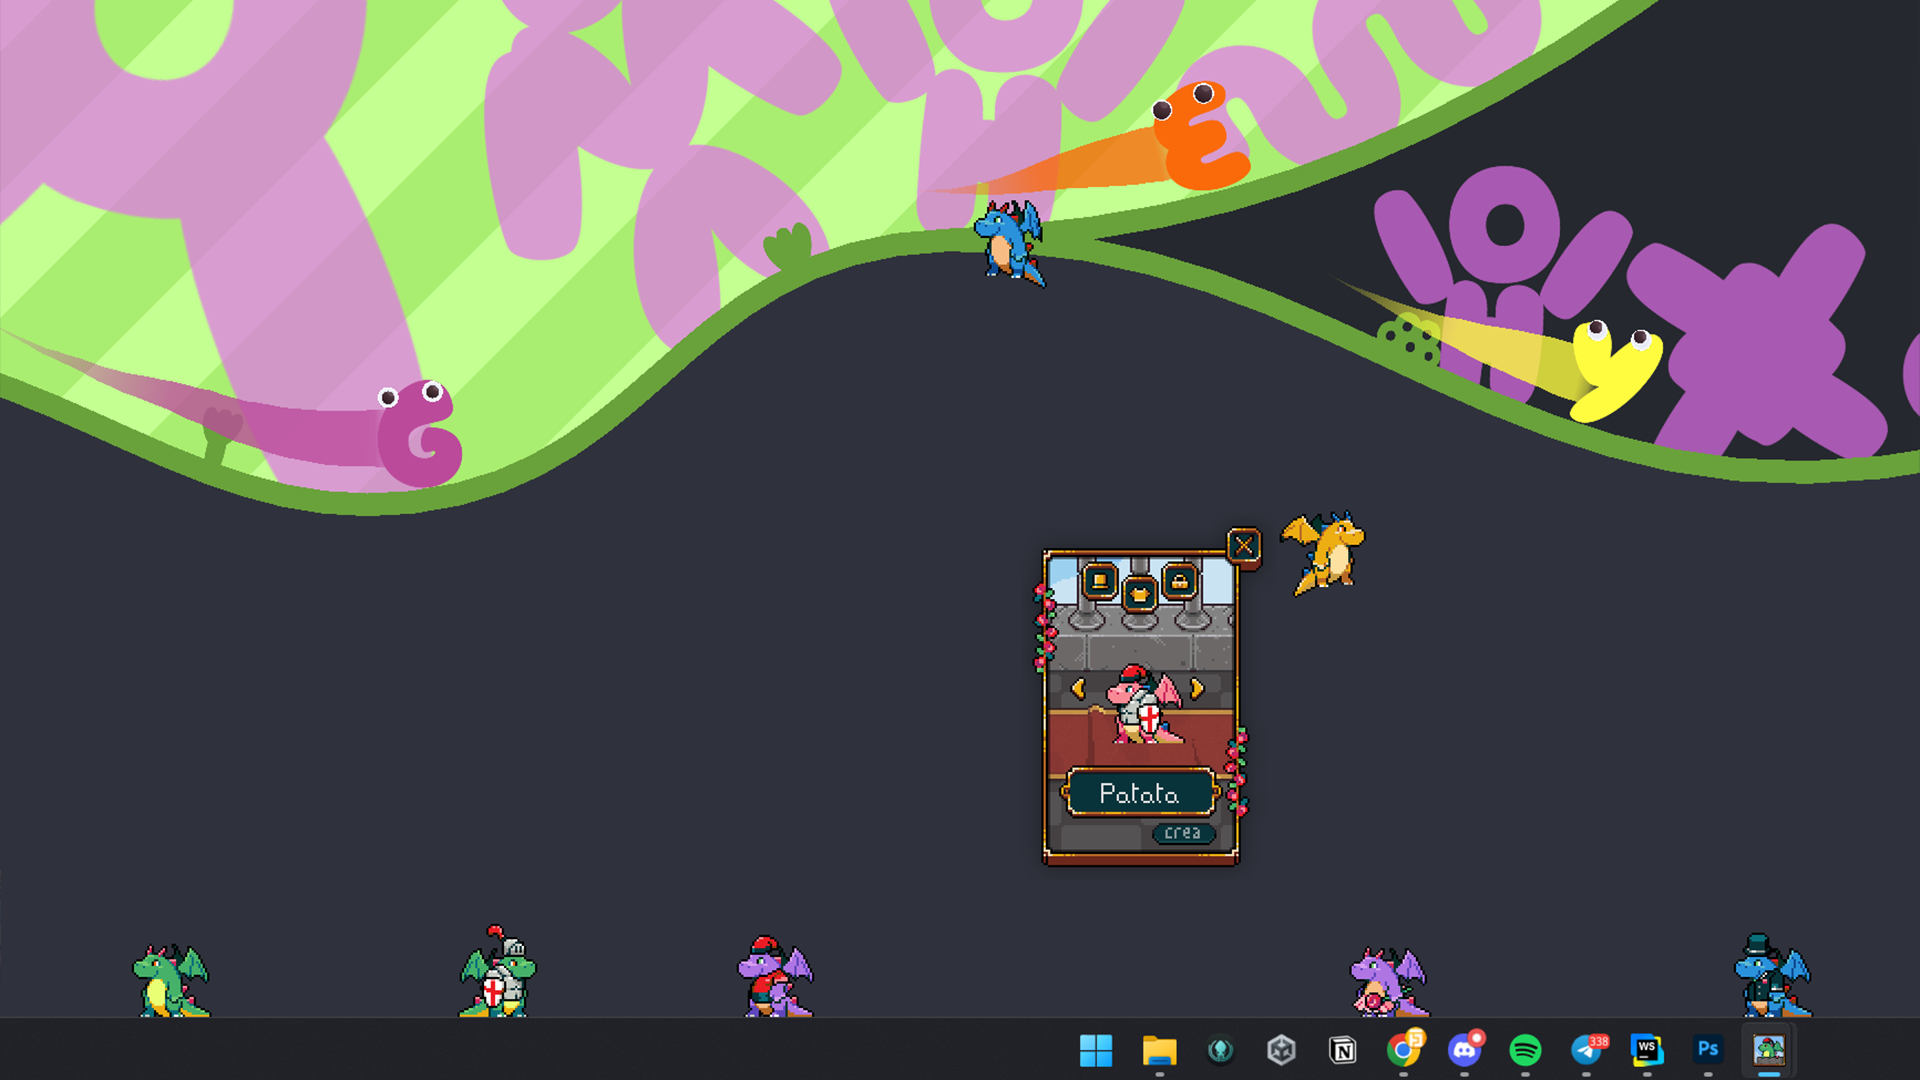Click the crea button

1183,833
